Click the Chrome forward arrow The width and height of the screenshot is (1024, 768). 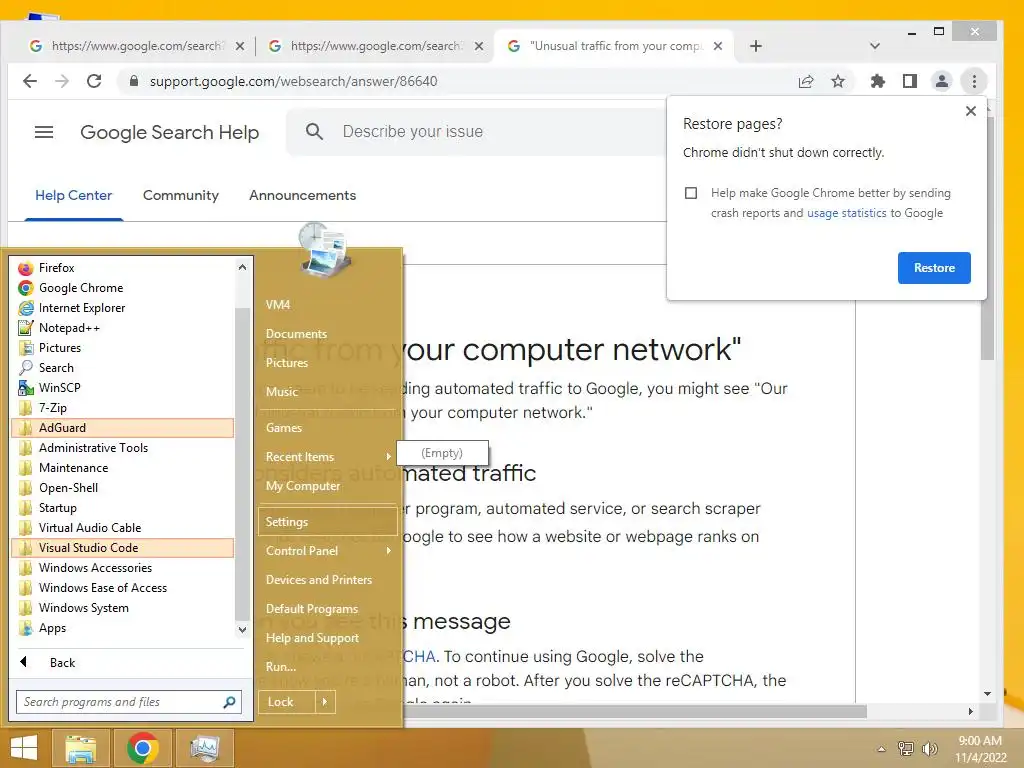coord(62,81)
